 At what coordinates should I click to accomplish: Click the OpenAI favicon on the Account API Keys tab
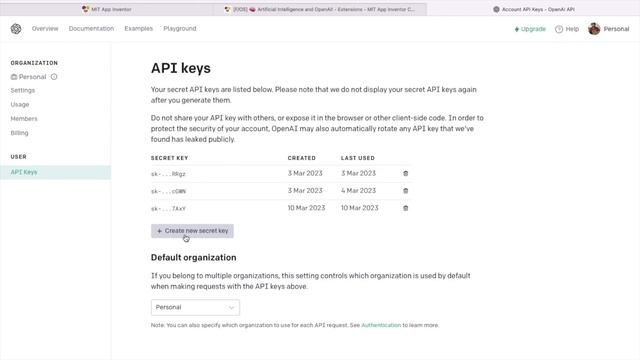[x=496, y=9]
